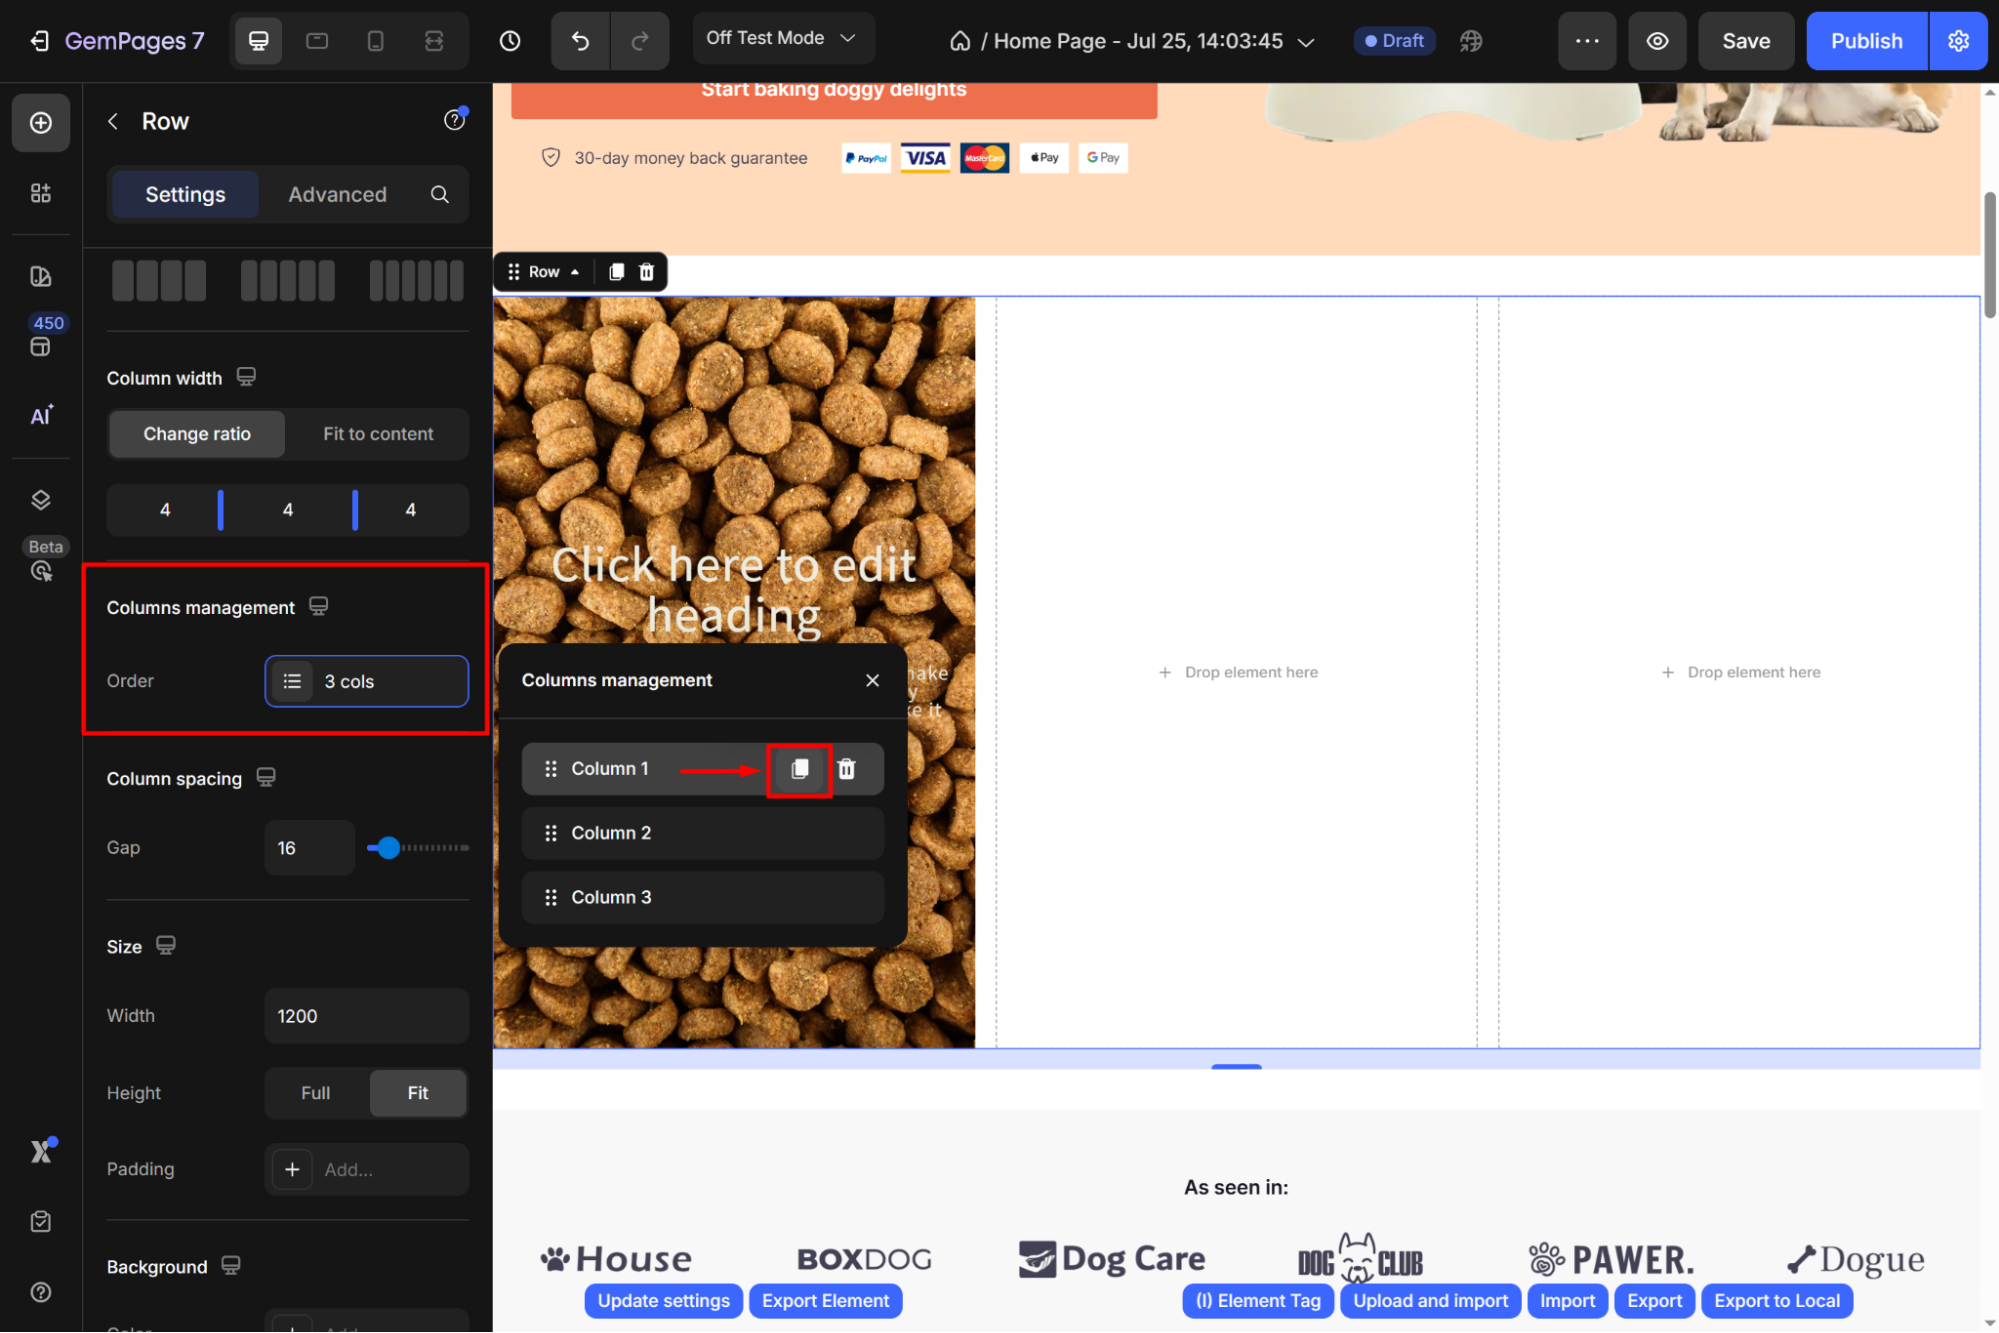1999x1333 pixels.
Task: Switch to tablet device view
Action: (317, 41)
